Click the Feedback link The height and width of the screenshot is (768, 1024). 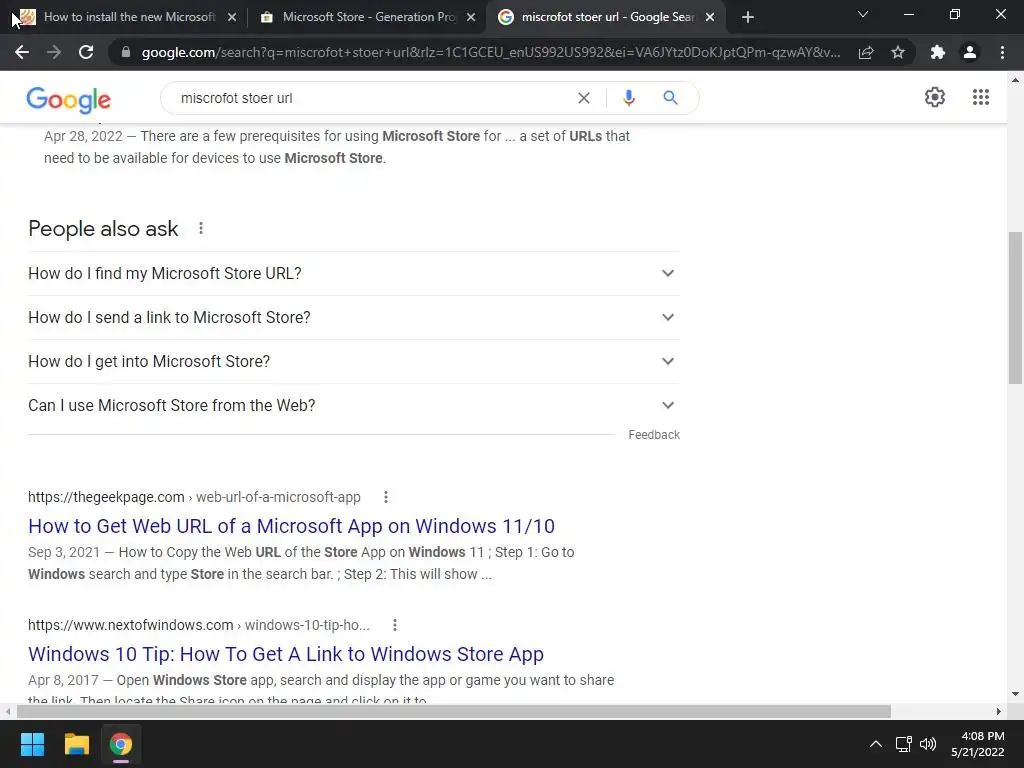click(x=654, y=435)
